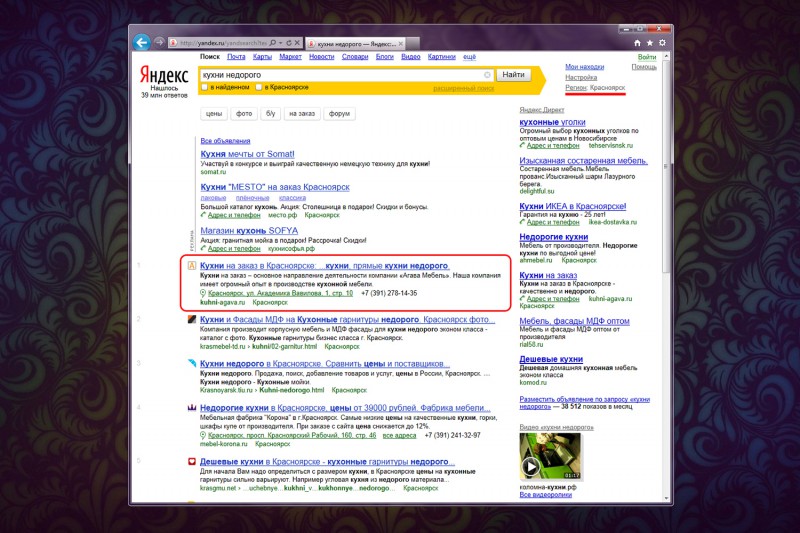Click the browser Forward arrow button
The image size is (800, 533).
[159, 42]
